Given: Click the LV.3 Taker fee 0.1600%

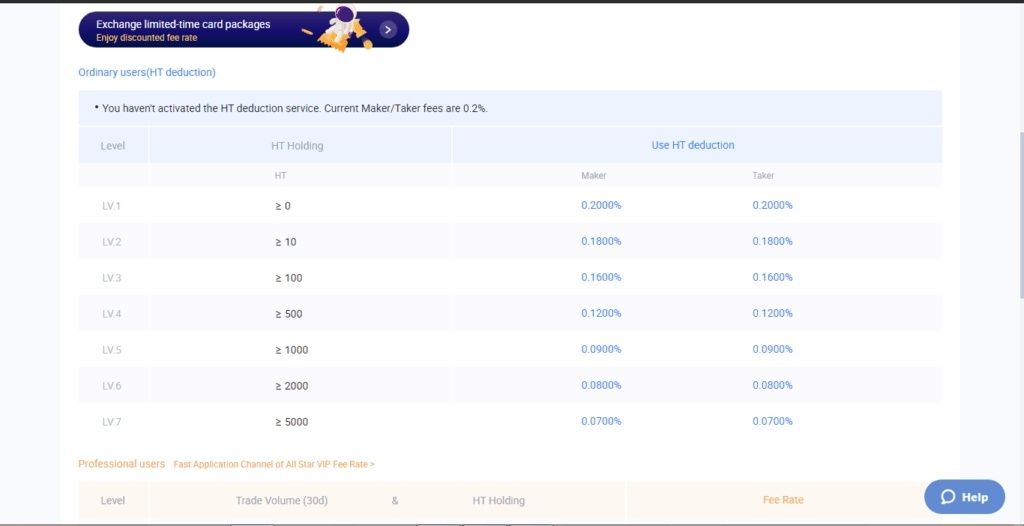Looking at the screenshot, I should tap(773, 277).
